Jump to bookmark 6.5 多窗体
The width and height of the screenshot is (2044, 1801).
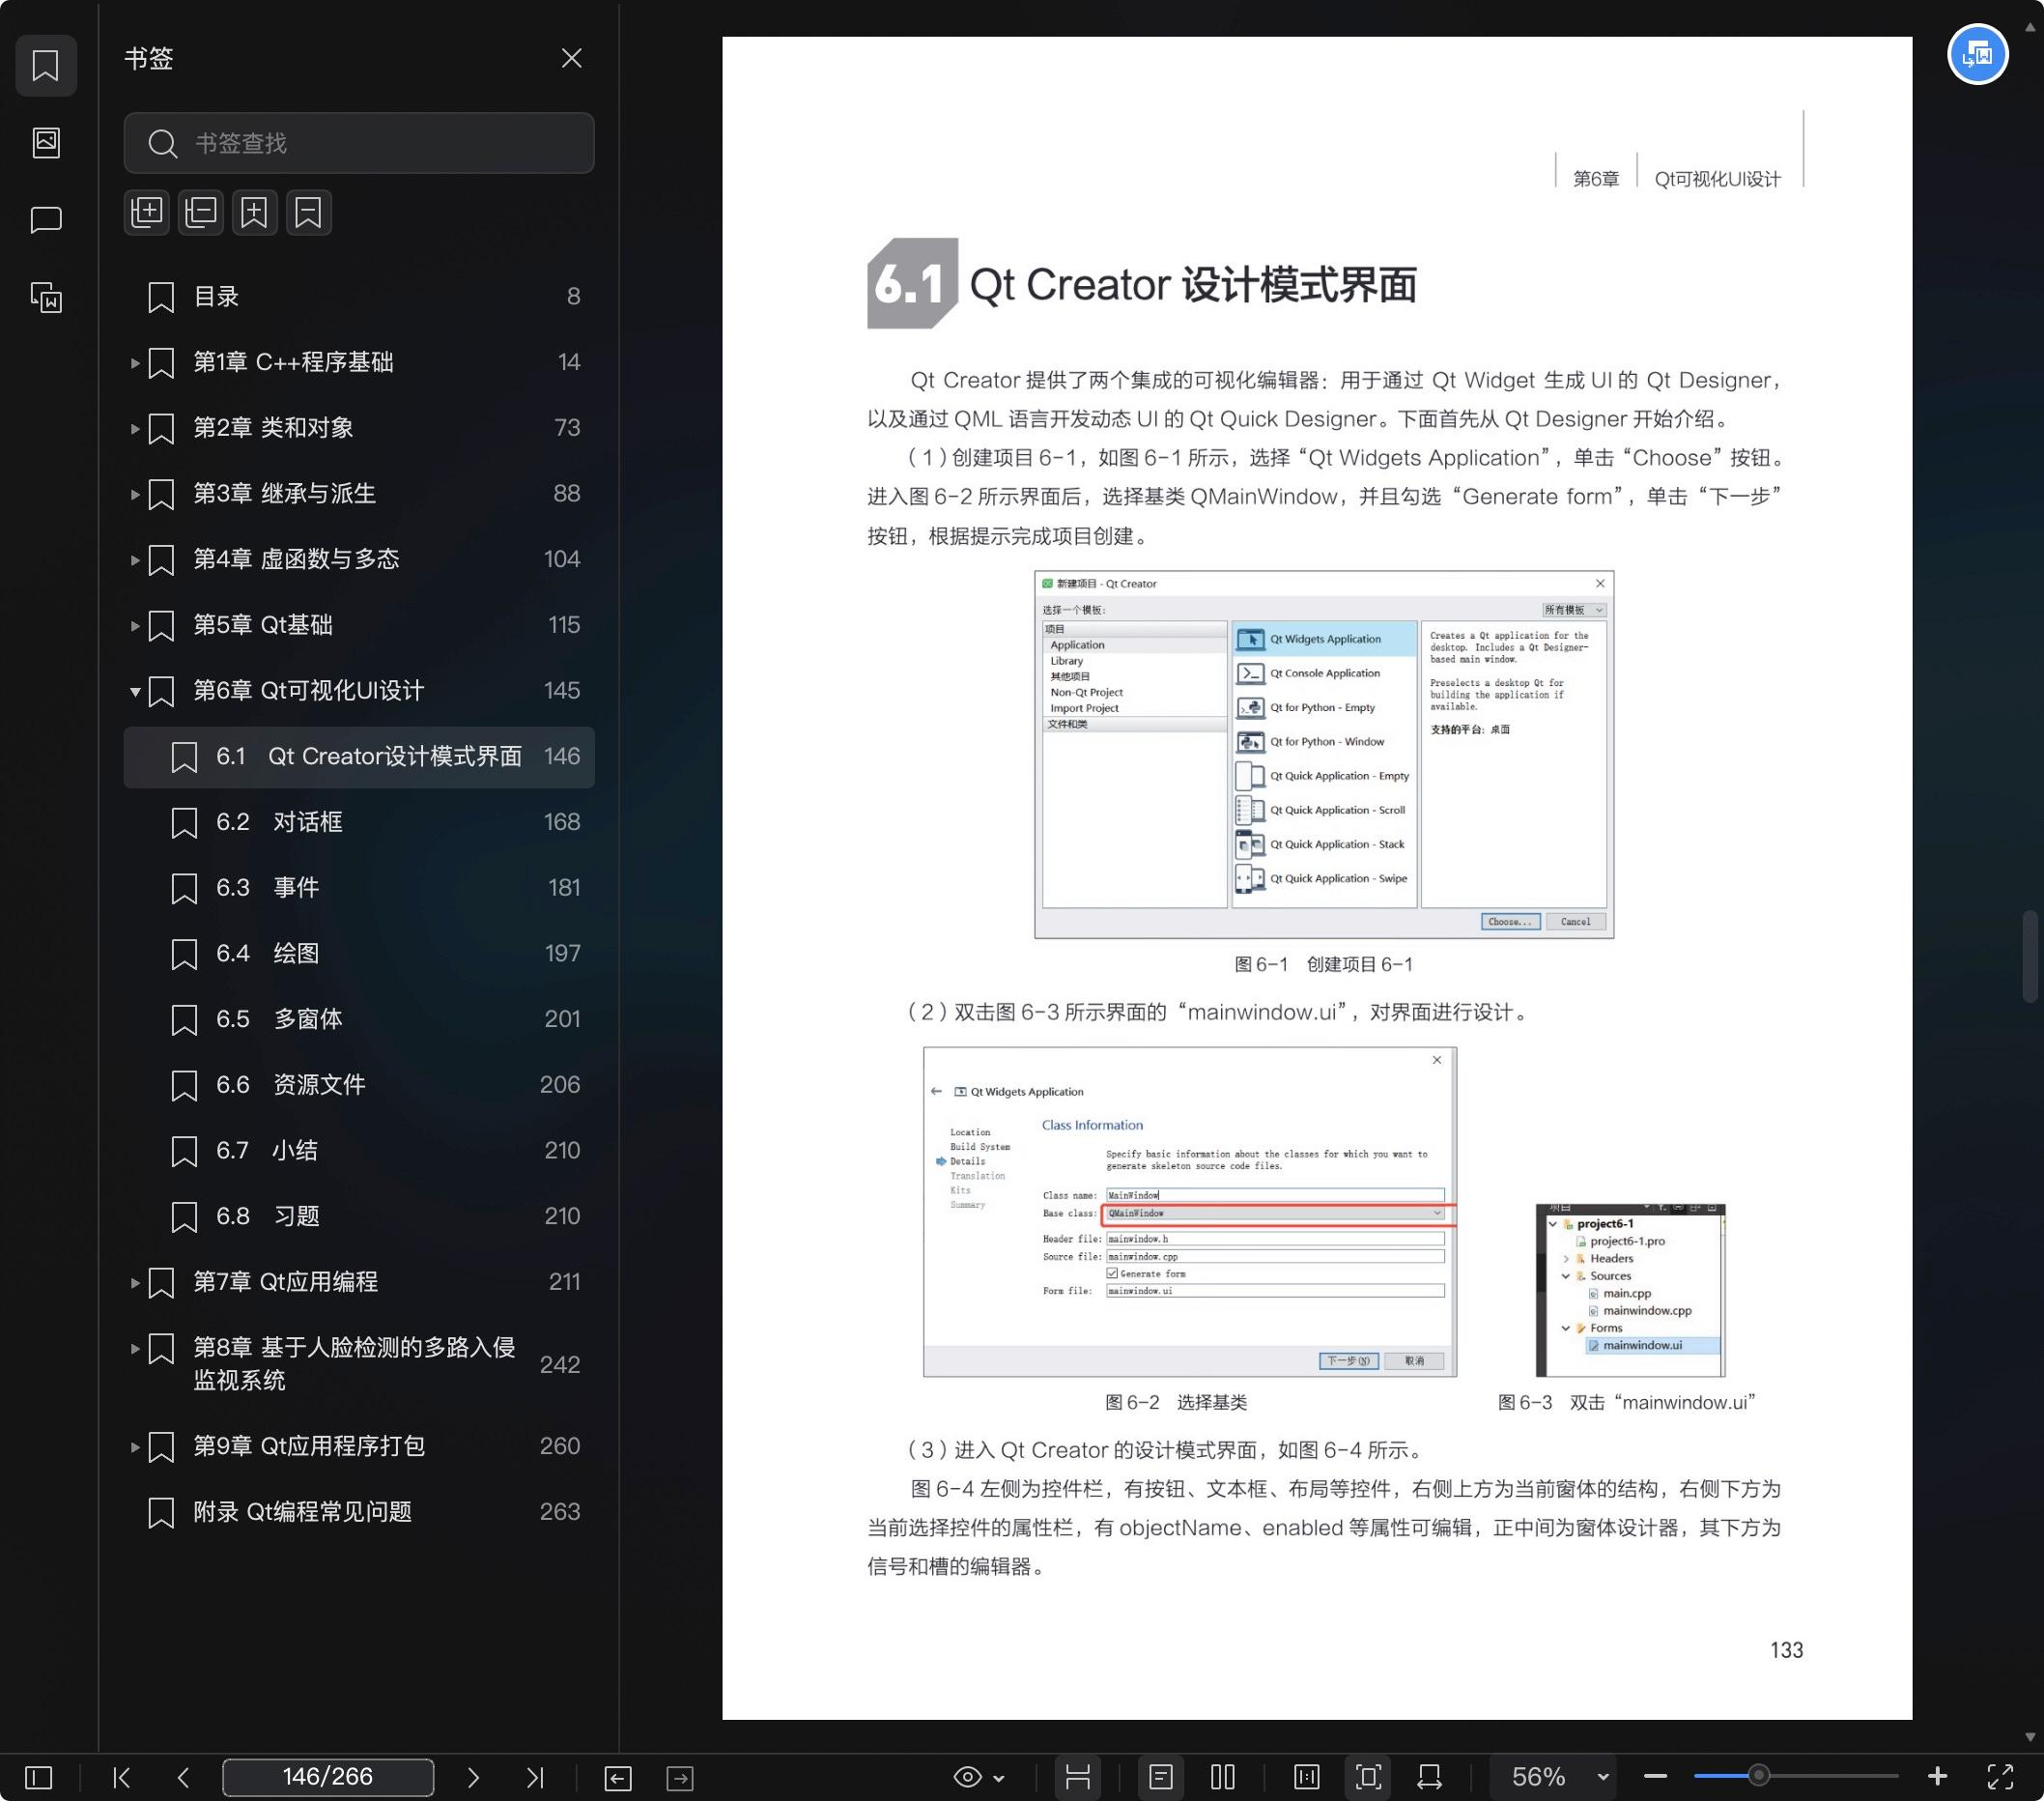tap(359, 1020)
